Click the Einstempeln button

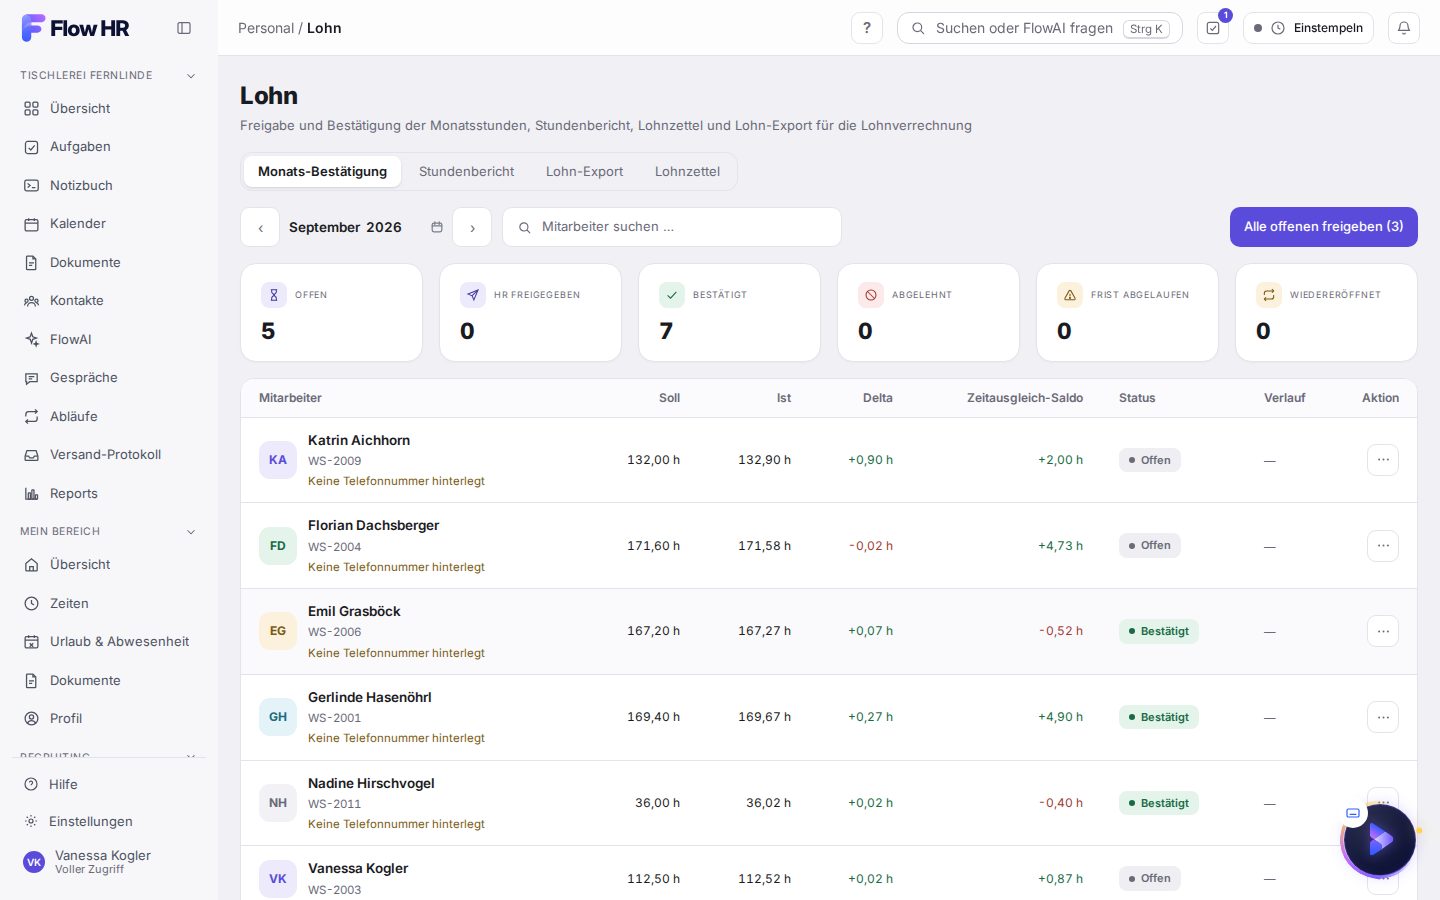pyautogui.click(x=1308, y=28)
